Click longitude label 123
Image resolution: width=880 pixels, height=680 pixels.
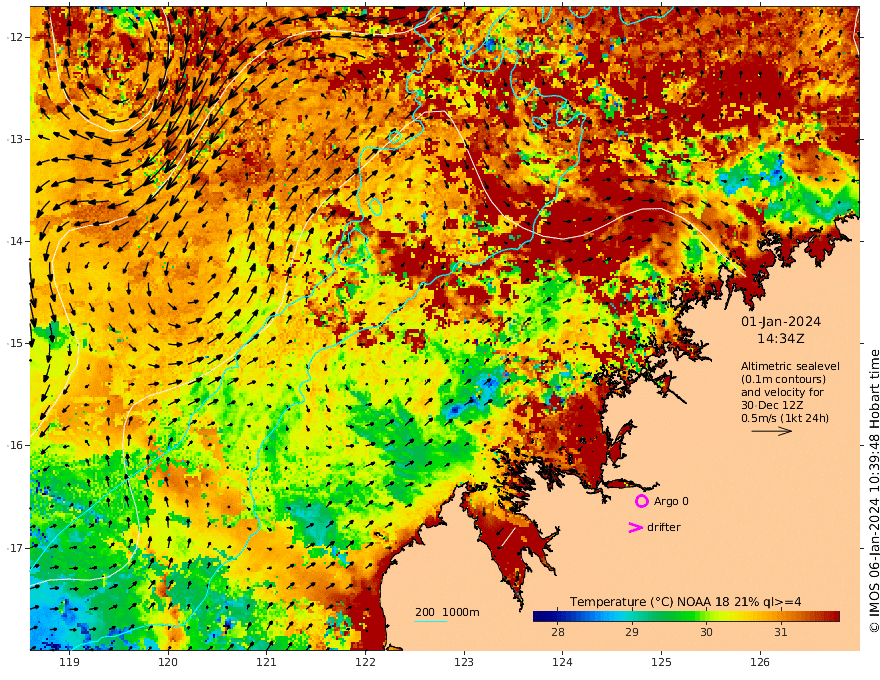464,663
